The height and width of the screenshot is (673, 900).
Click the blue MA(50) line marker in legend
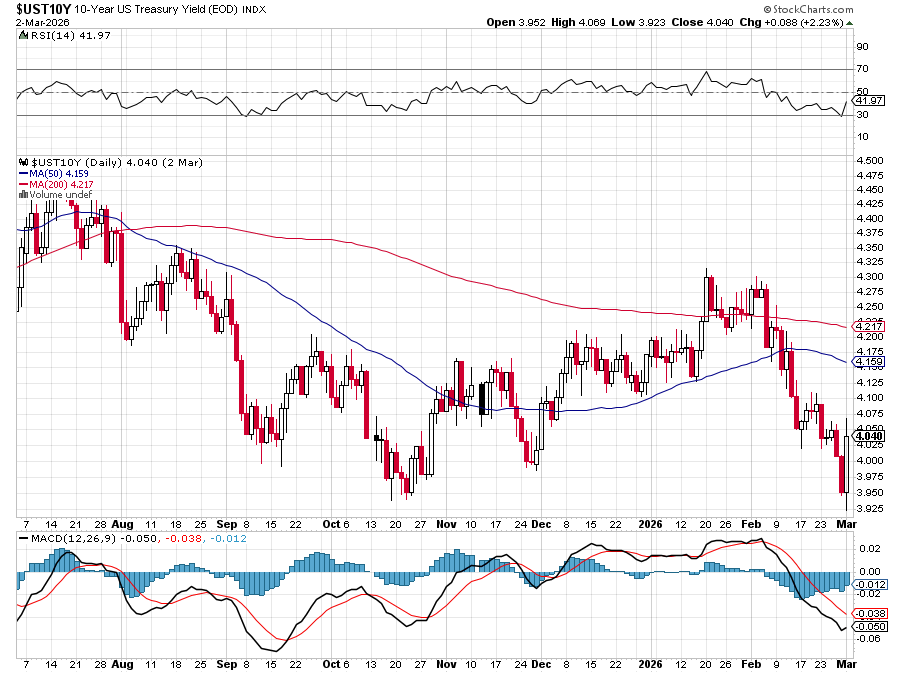24,173
